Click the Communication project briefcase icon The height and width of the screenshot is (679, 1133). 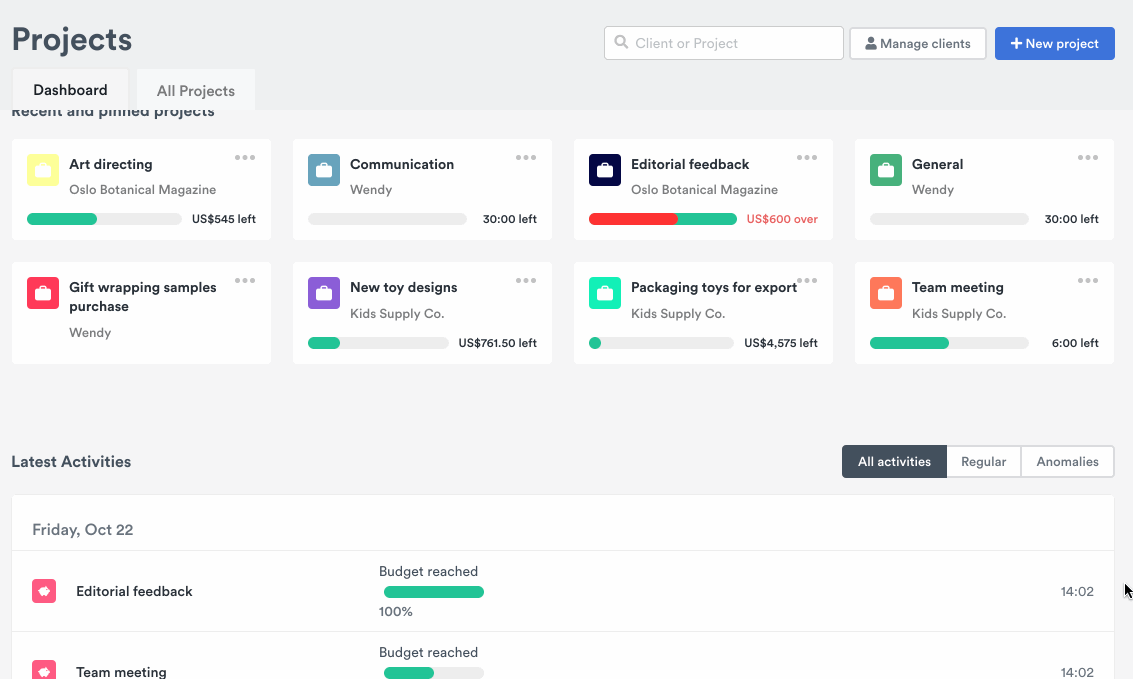[323, 170]
